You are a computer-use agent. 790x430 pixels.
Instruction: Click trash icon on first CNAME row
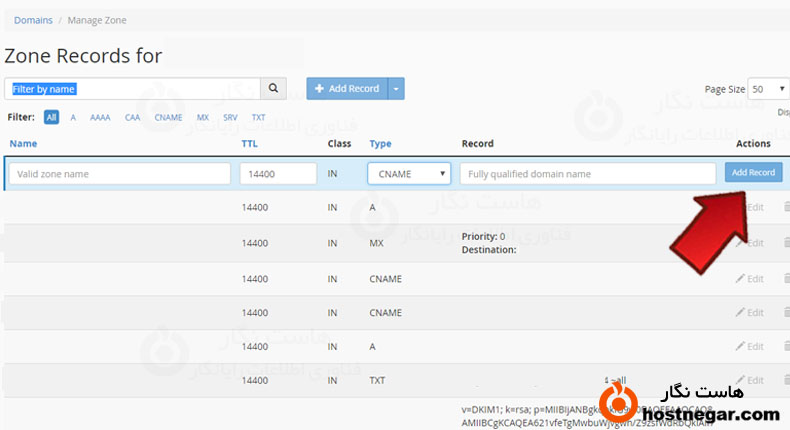[x=786, y=279]
